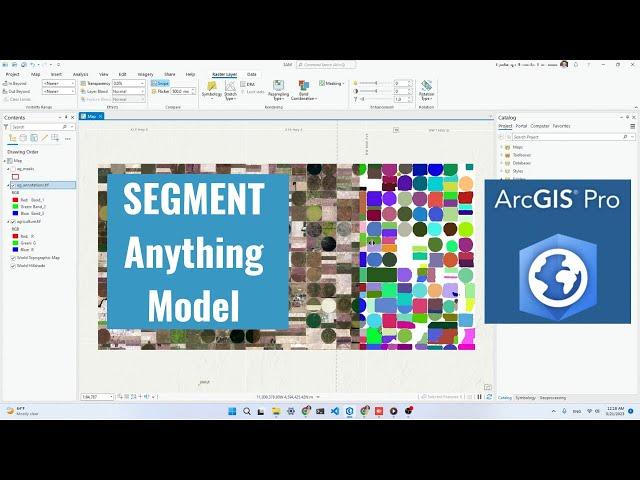The image size is (640, 480).
Task: Click the Insert ribbon tab
Action: pos(56,74)
